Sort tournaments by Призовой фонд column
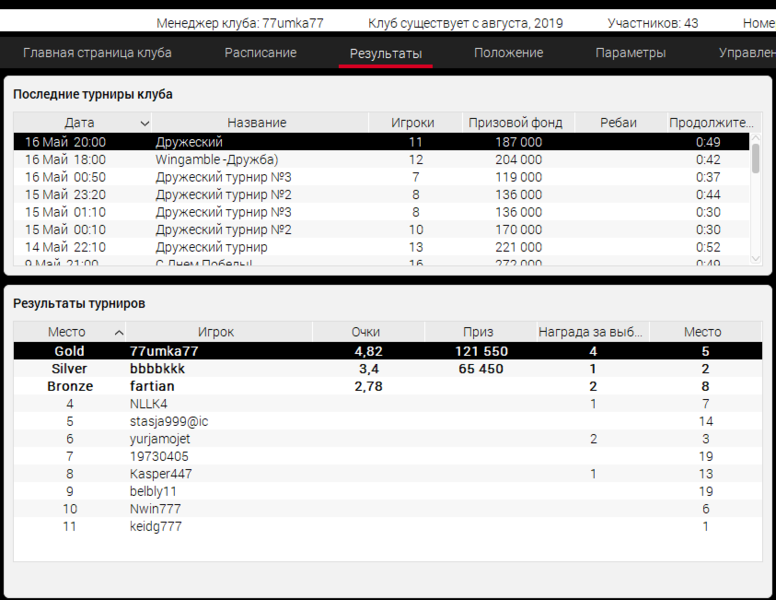Viewport: 776px width, 600px height. pyautogui.click(x=515, y=123)
